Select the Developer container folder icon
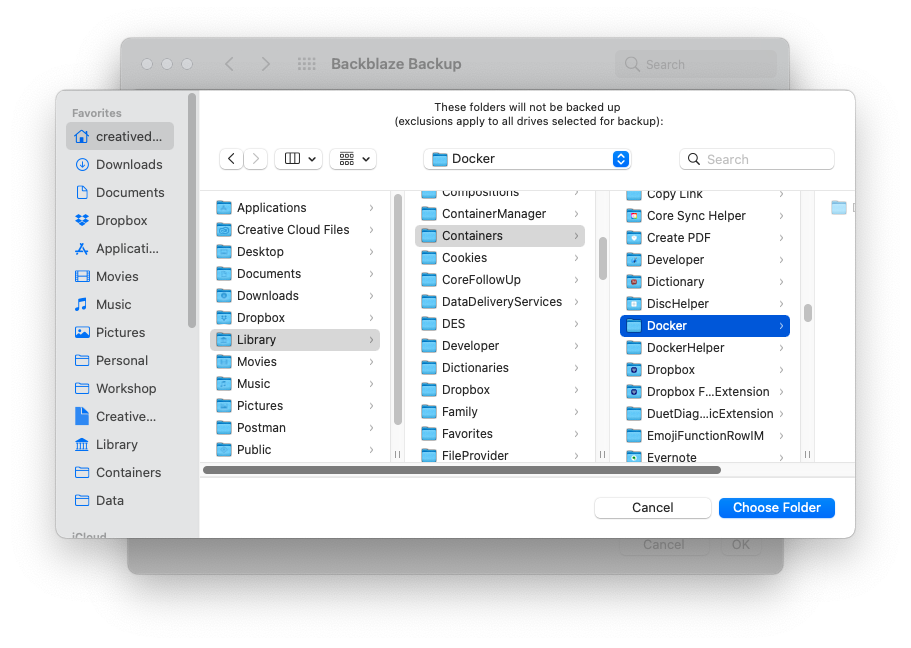The height and width of the screenshot is (648, 911). (634, 260)
